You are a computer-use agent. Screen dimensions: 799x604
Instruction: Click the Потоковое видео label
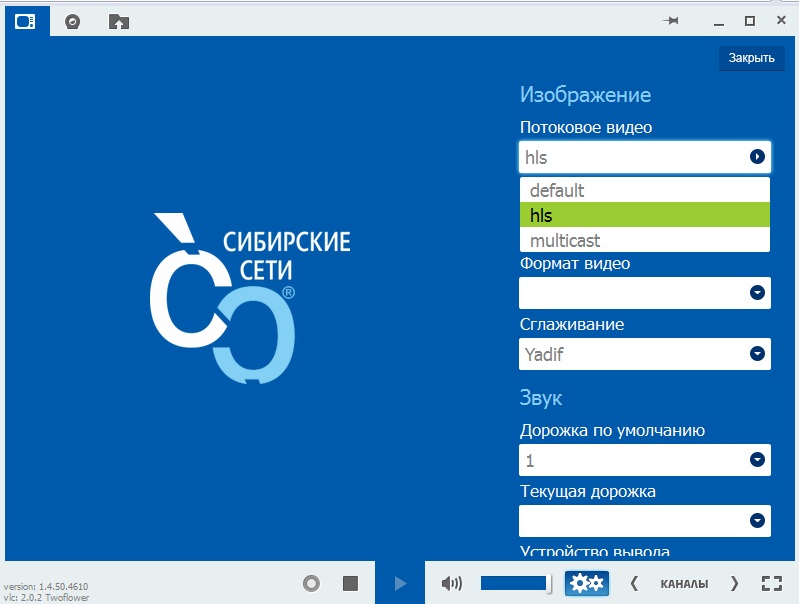pos(586,127)
